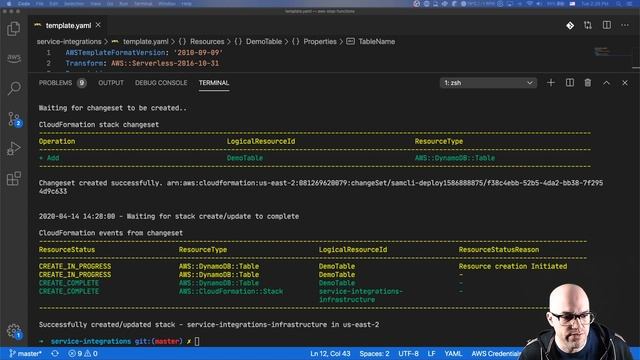
Task: Click Ln 12, Col 43 in status bar
Action: click(330, 353)
